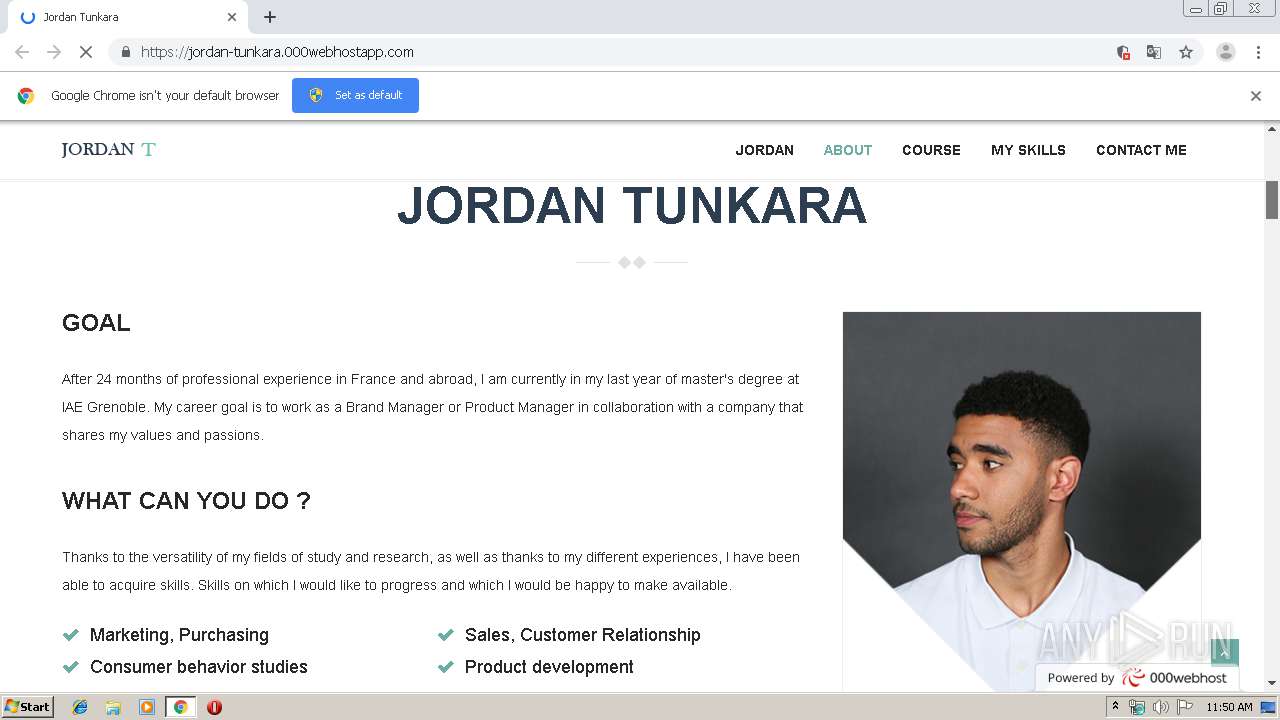Stop page loading with the X button

pyautogui.click(x=86, y=52)
